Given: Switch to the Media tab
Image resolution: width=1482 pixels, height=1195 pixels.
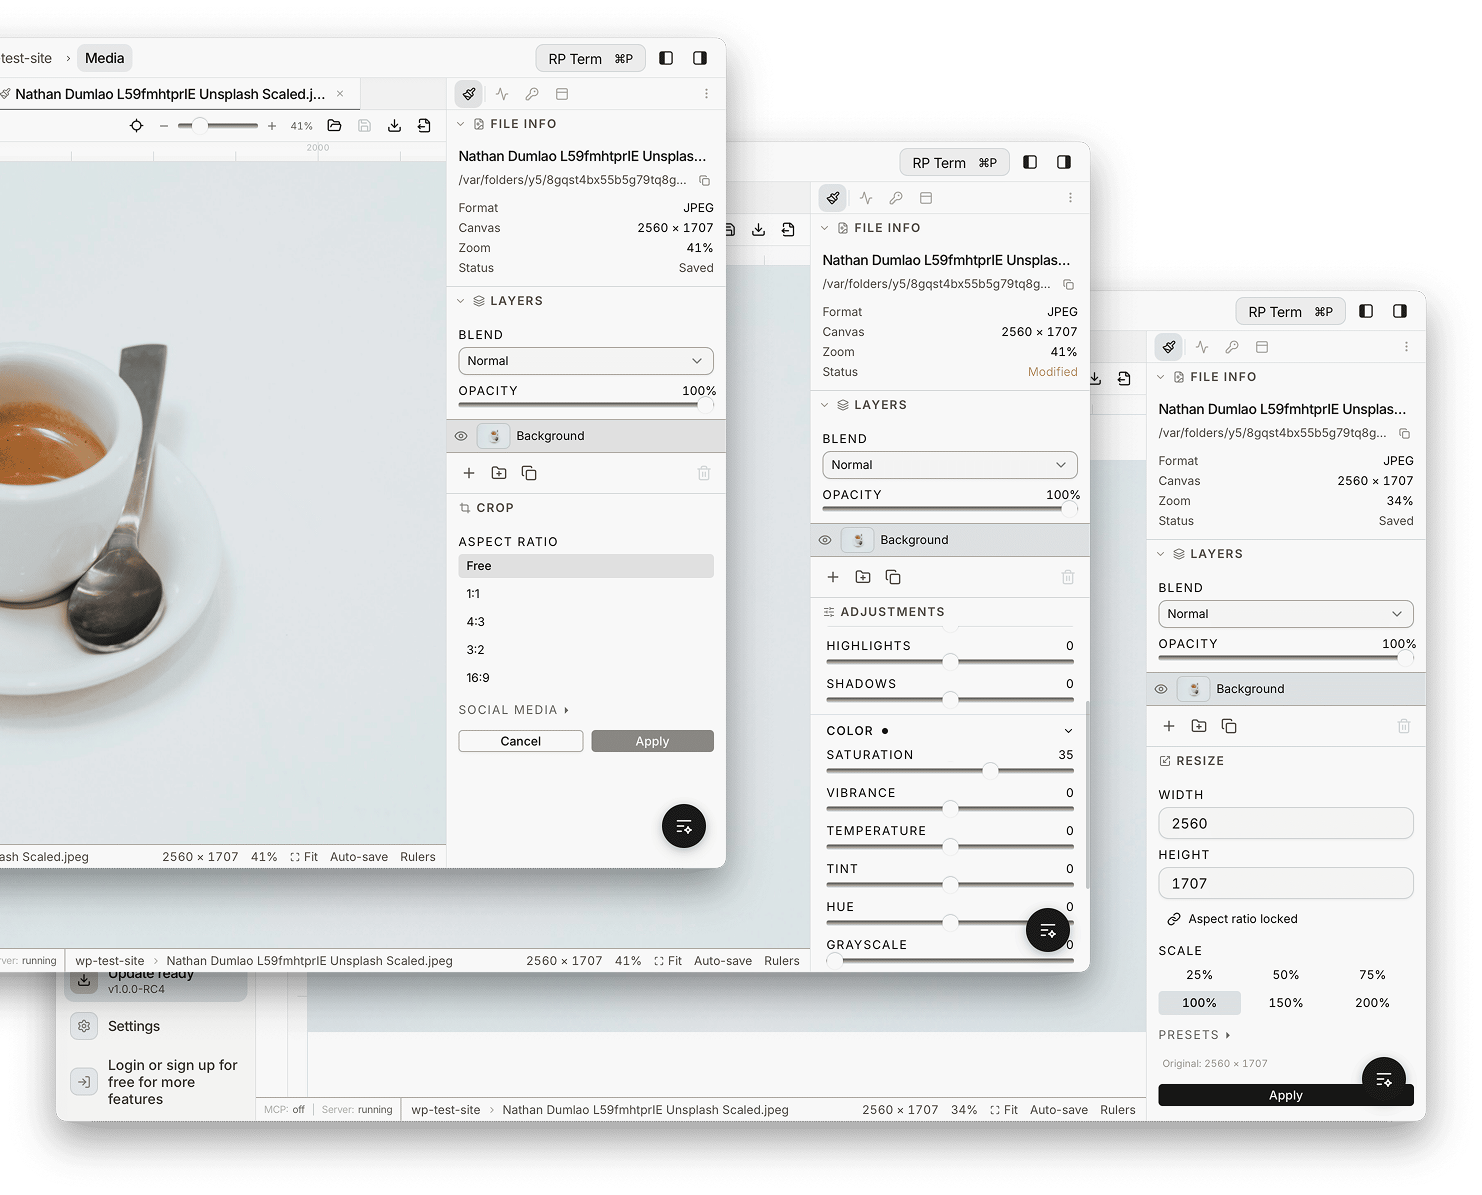Looking at the screenshot, I should pyautogui.click(x=104, y=57).
